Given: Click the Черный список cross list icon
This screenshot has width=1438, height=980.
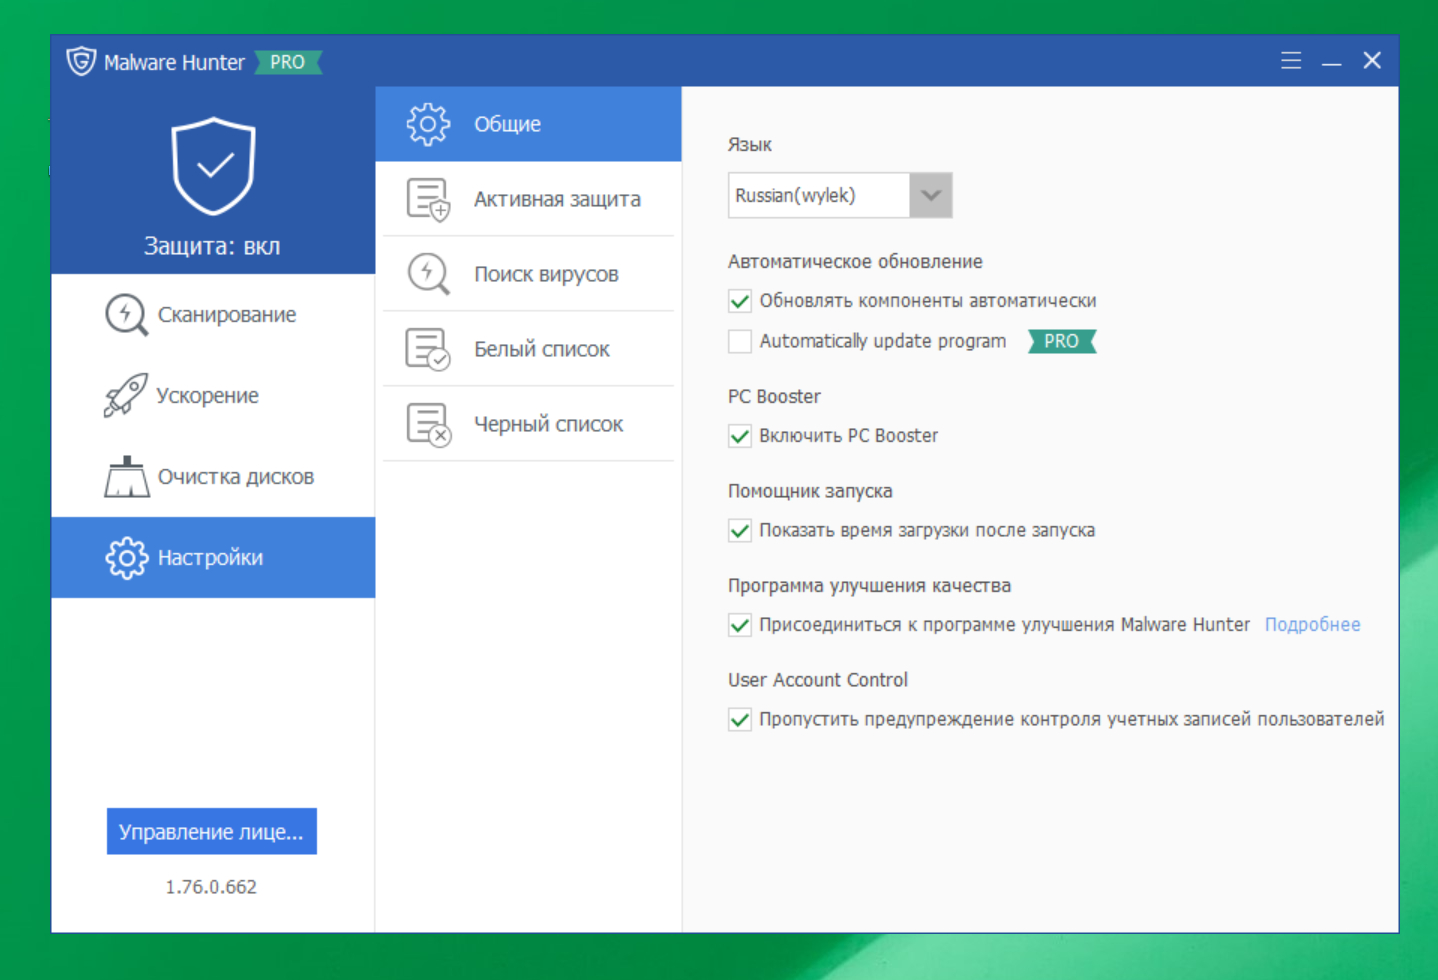Looking at the screenshot, I should [428, 424].
